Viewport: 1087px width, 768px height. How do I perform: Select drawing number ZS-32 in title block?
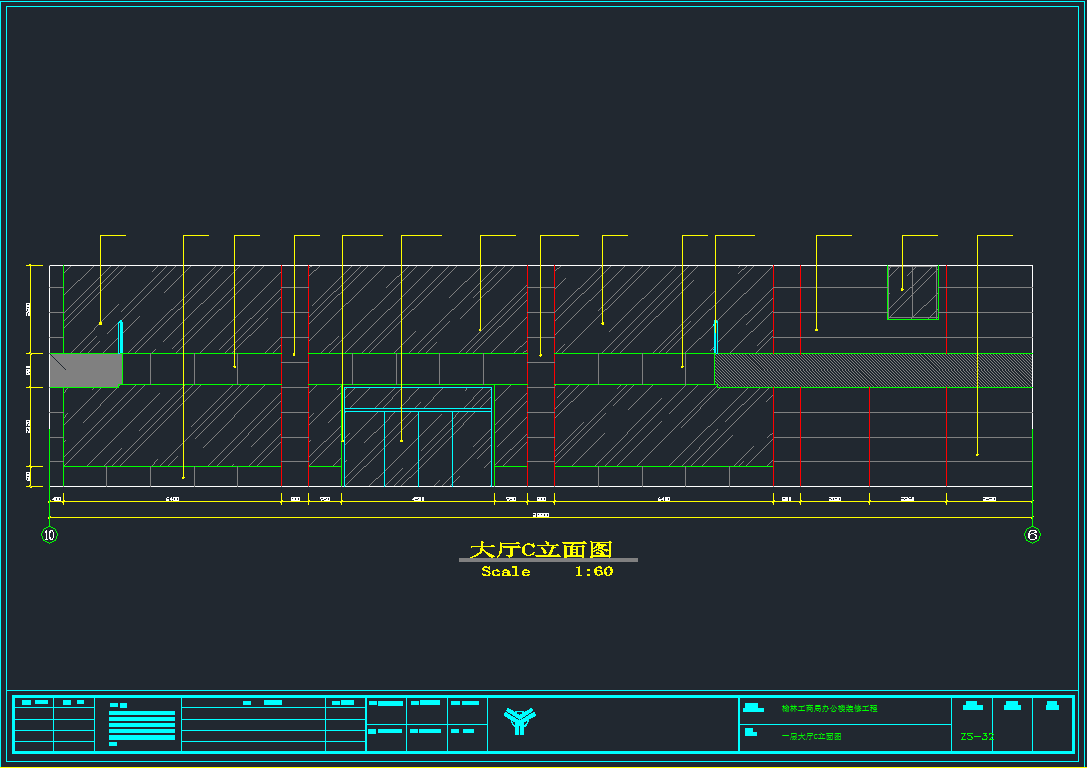coord(976,737)
